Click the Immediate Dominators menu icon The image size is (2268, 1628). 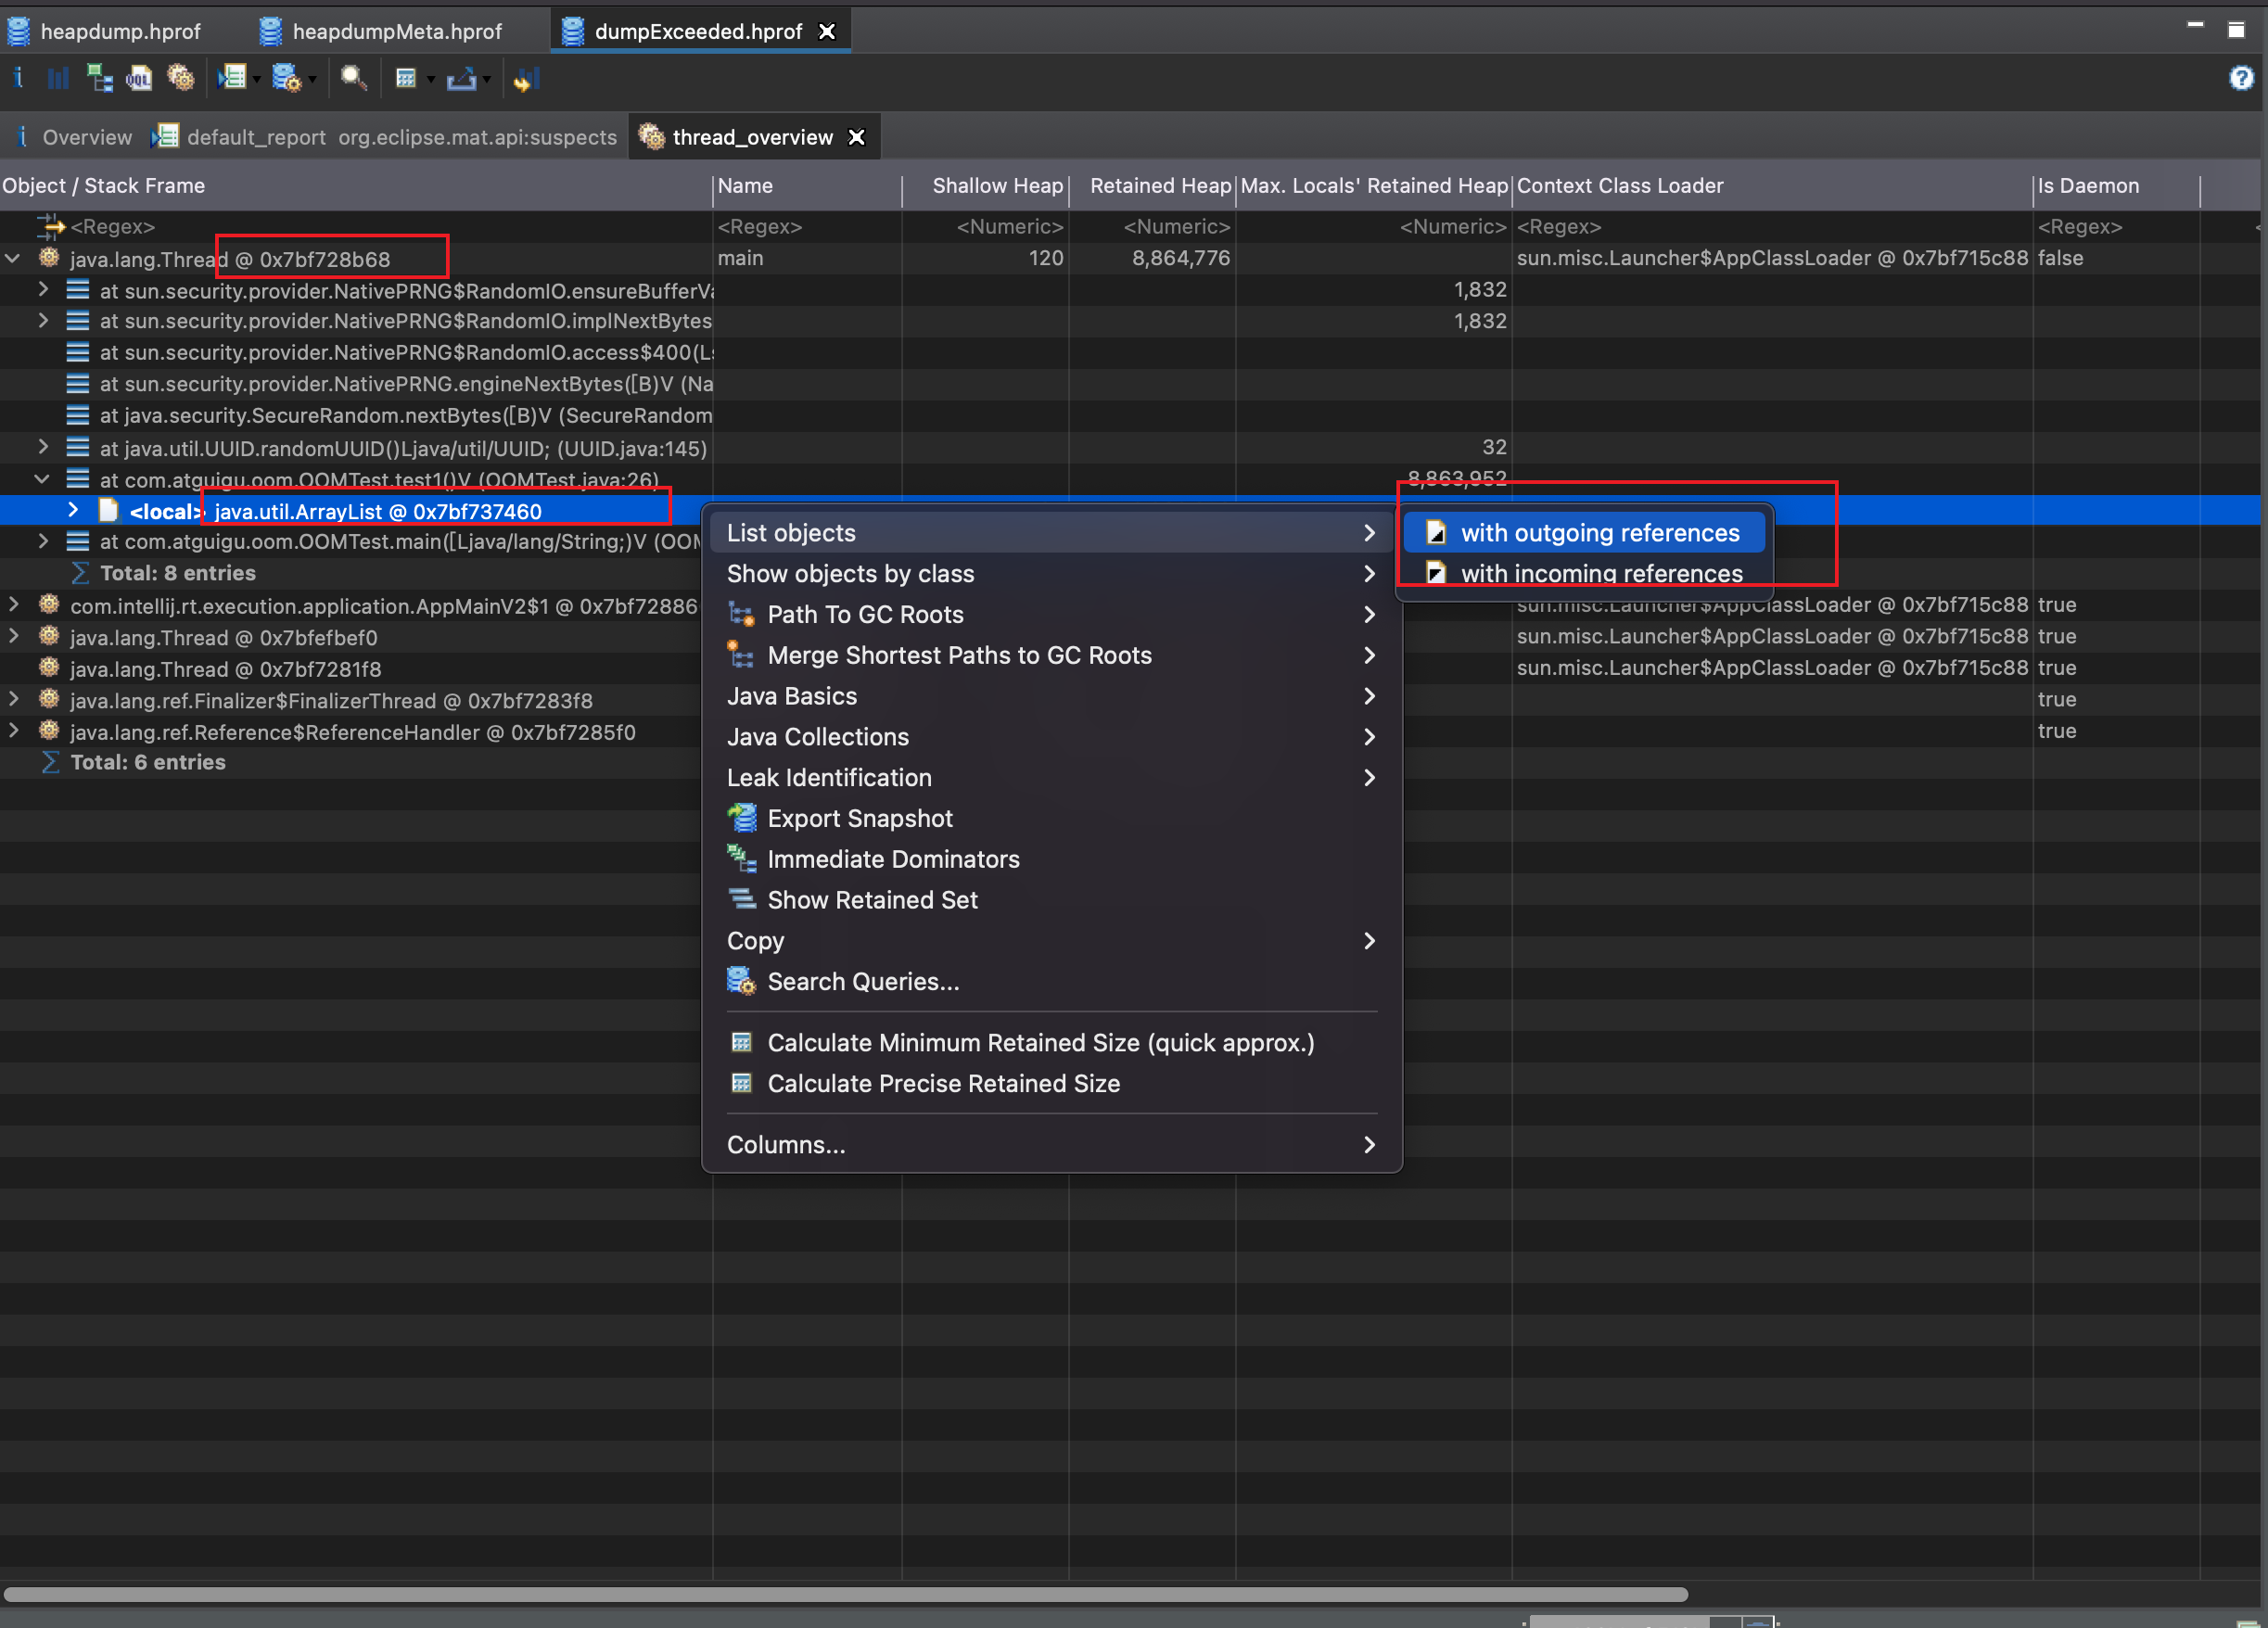tap(742, 859)
